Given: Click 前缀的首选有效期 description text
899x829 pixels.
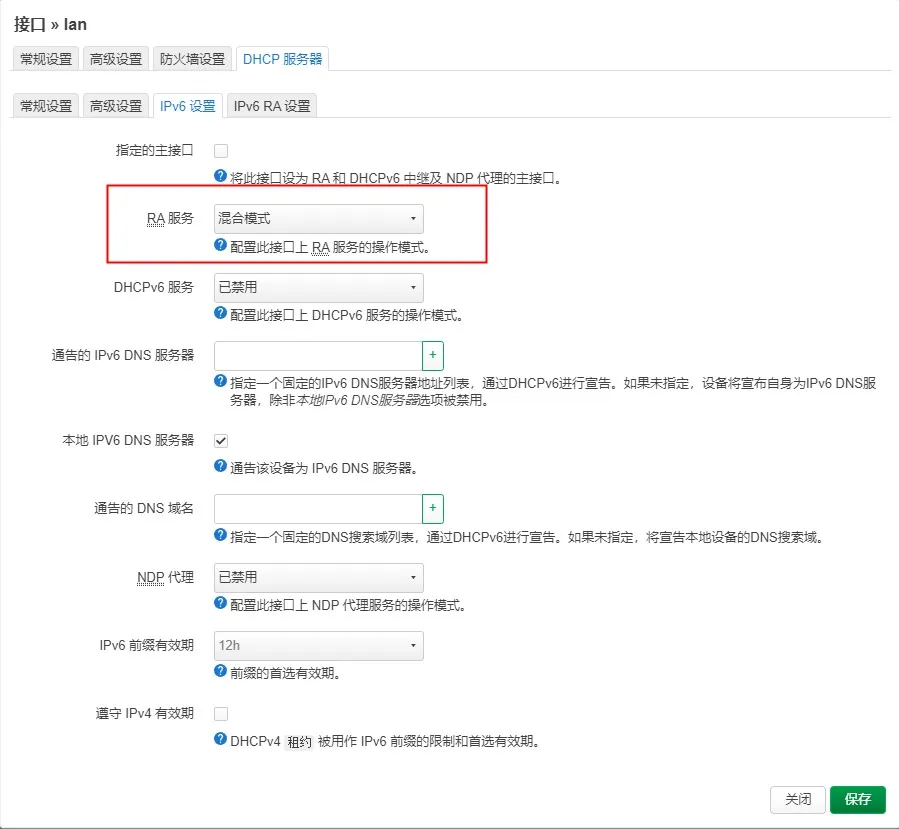Looking at the screenshot, I should [x=285, y=673].
